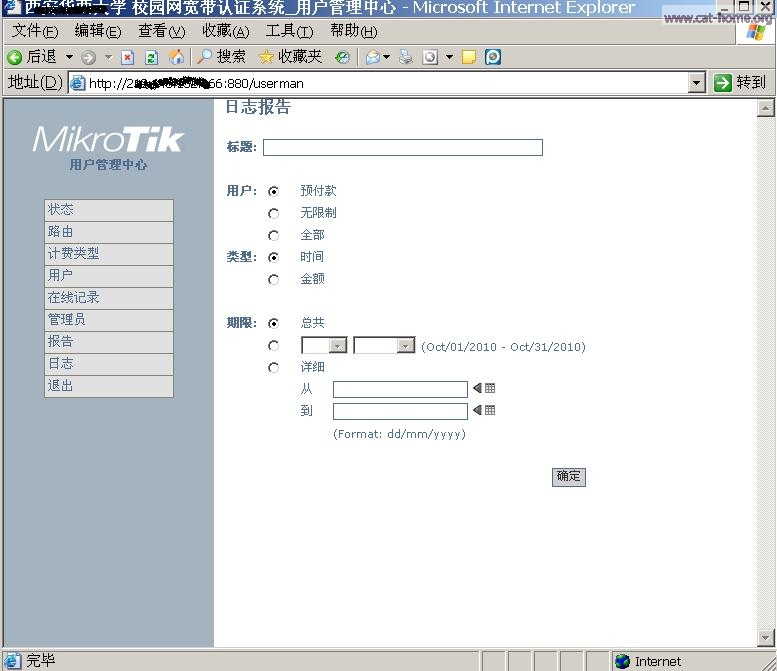Image resolution: width=777 pixels, height=671 pixels.
Task: Go to the browser Home page icon
Action: pyautogui.click(x=176, y=57)
